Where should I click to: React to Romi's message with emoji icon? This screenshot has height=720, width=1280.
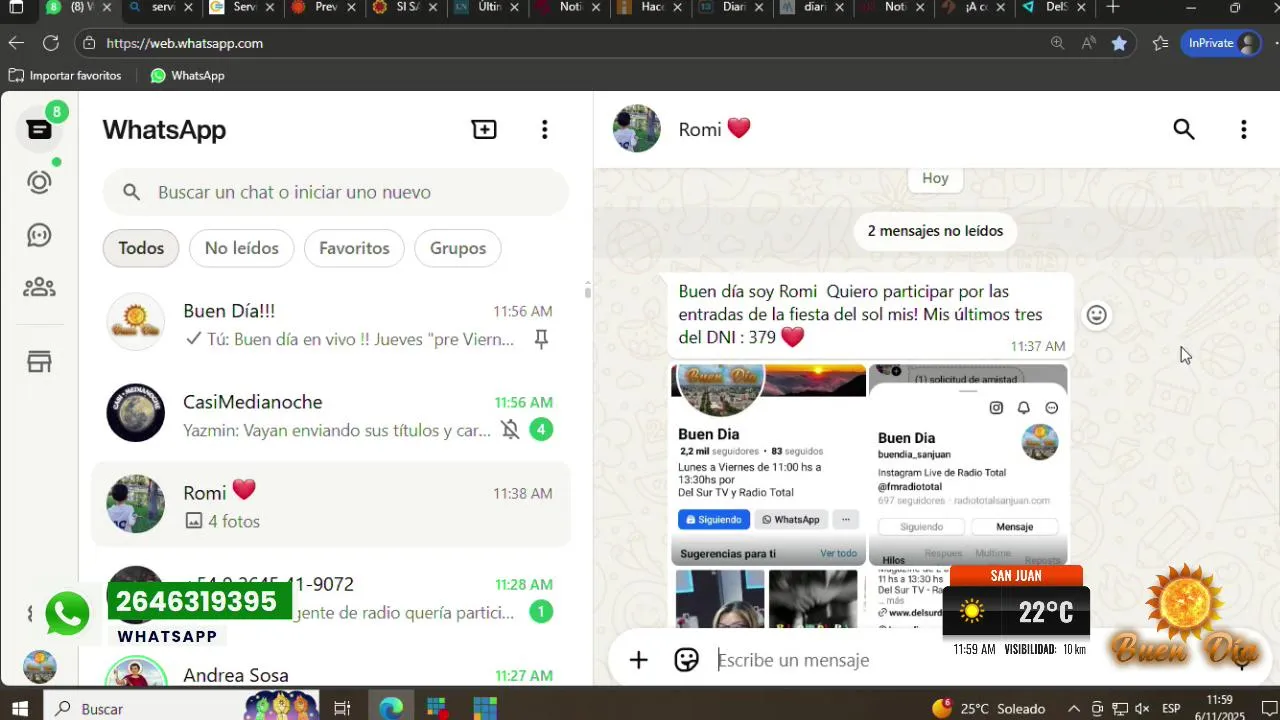(1097, 315)
